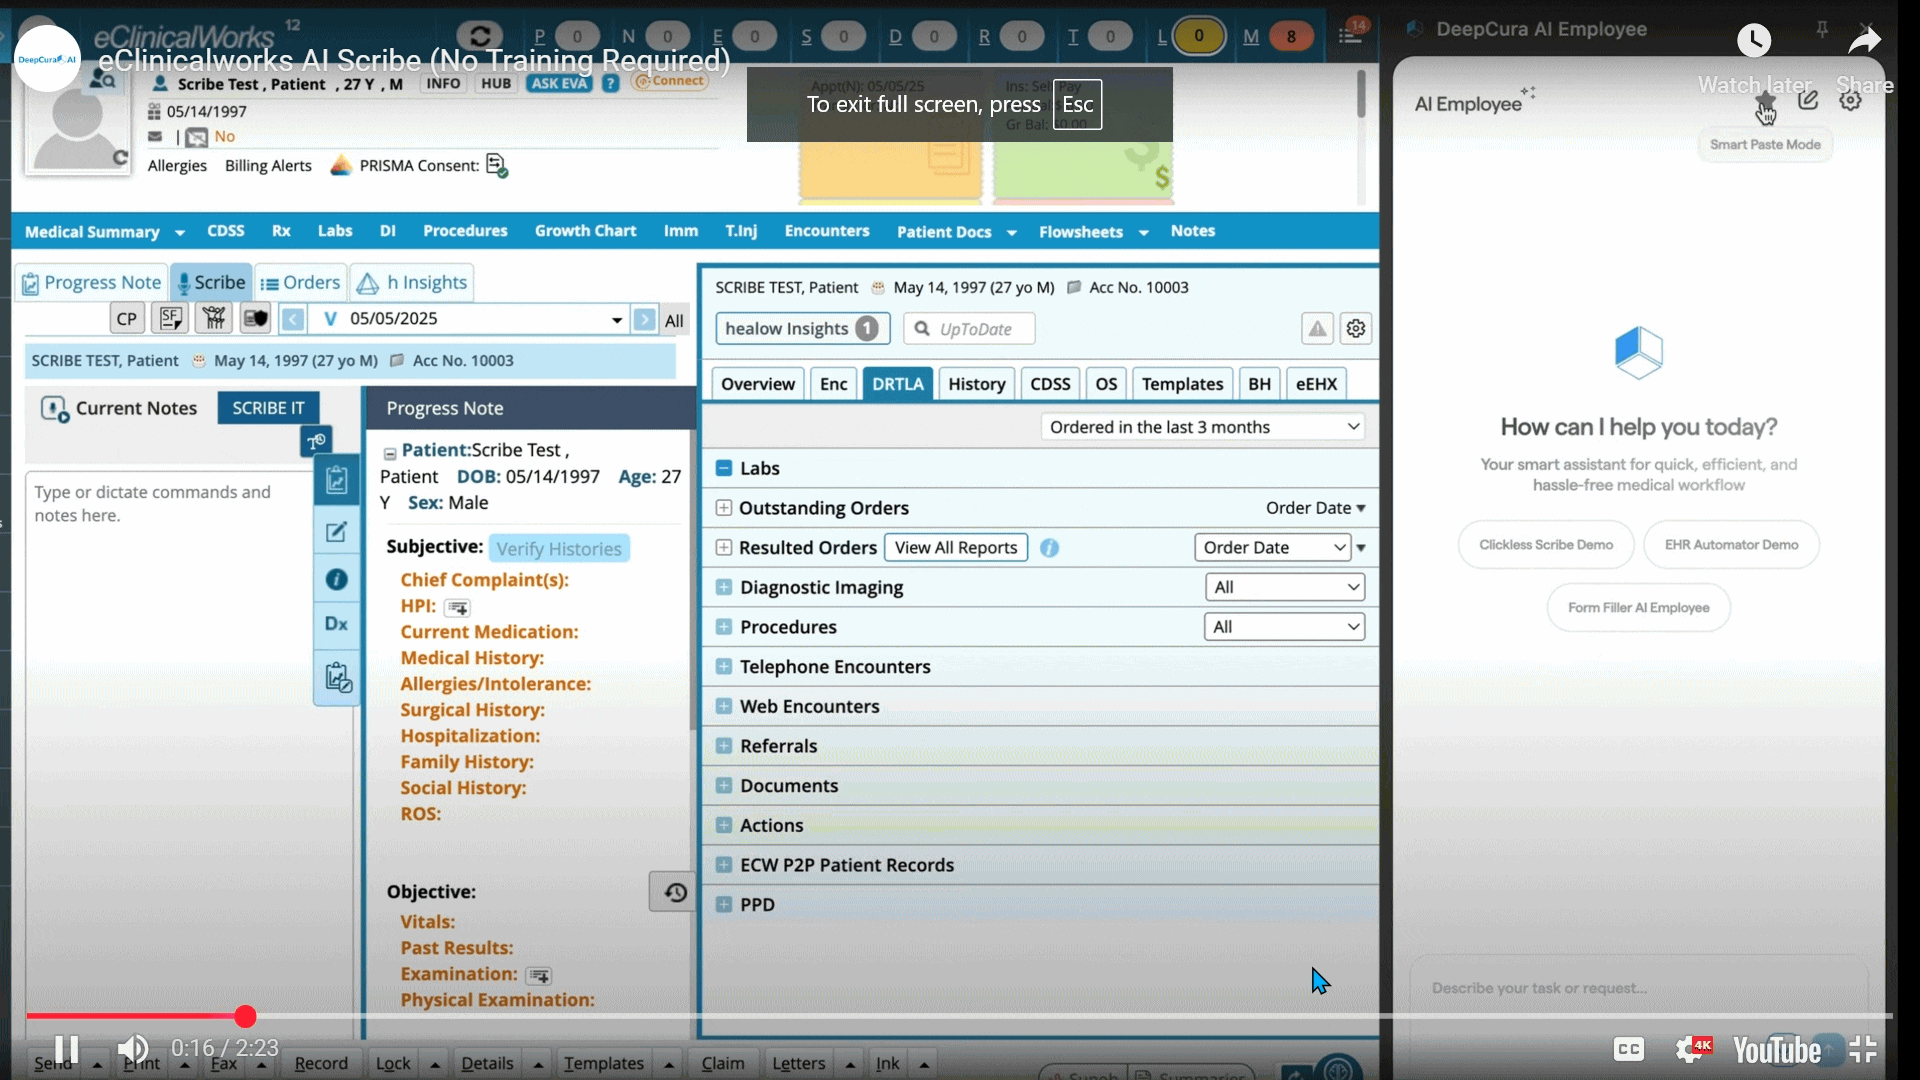
Task: Open the 05/05/2025 visit date dropdown
Action: tap(617, 320)
